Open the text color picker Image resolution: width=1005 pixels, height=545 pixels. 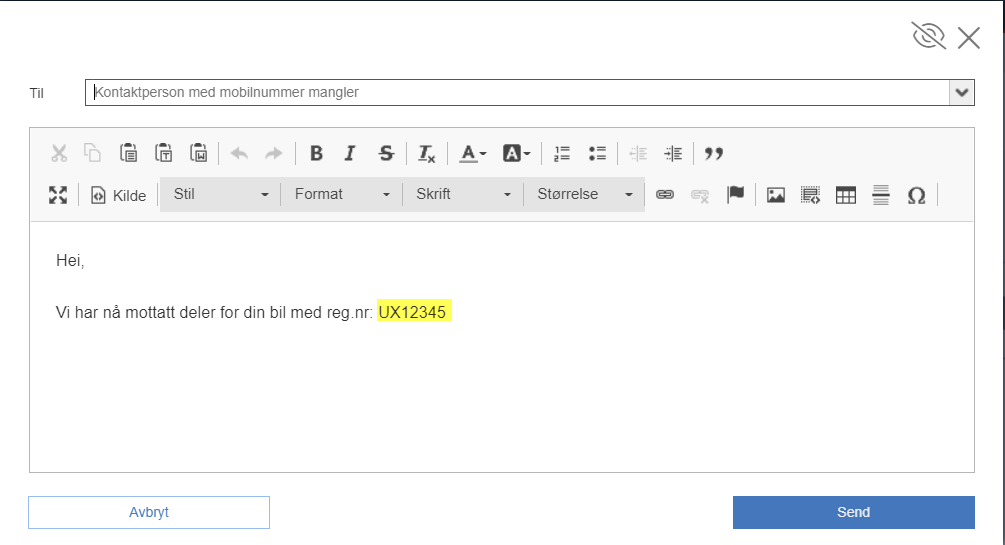[x=473, y=154]
